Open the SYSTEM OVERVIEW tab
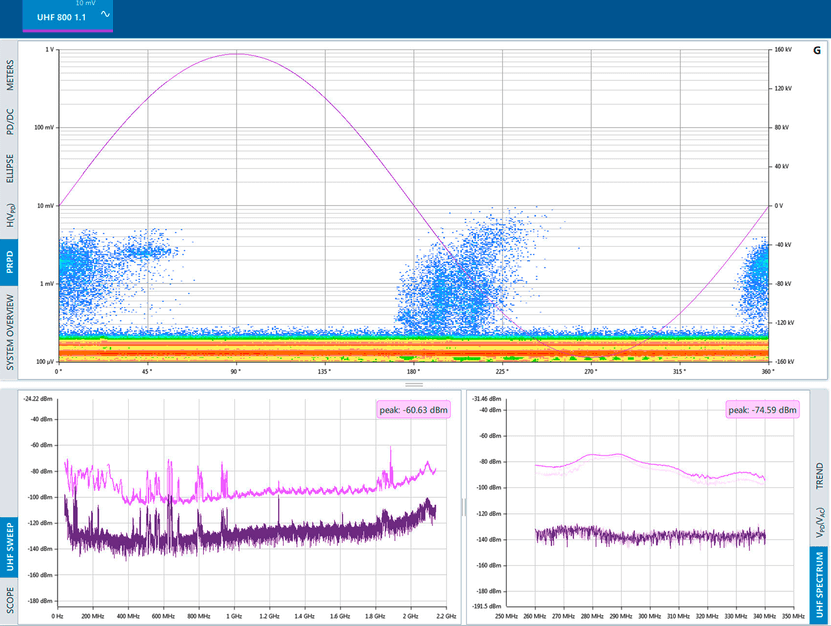This screenshot has height=626, width=831. (10, 333)
